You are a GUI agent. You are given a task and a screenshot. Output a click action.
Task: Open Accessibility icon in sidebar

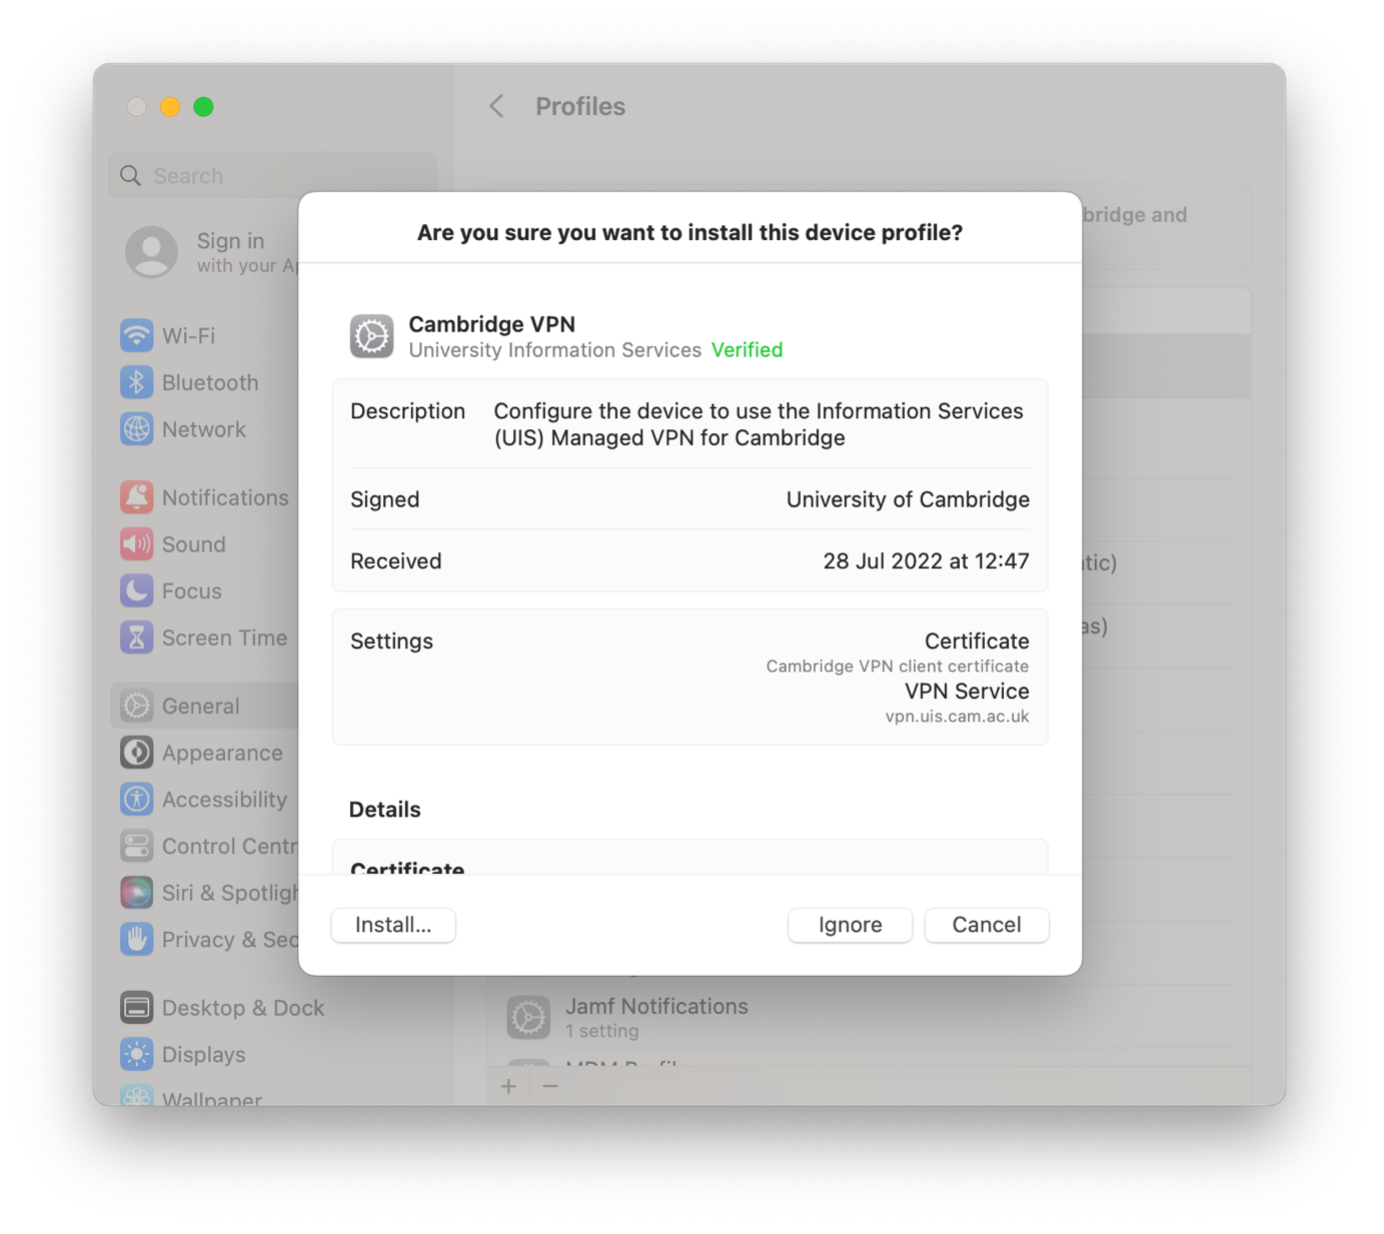coord(137,799)
